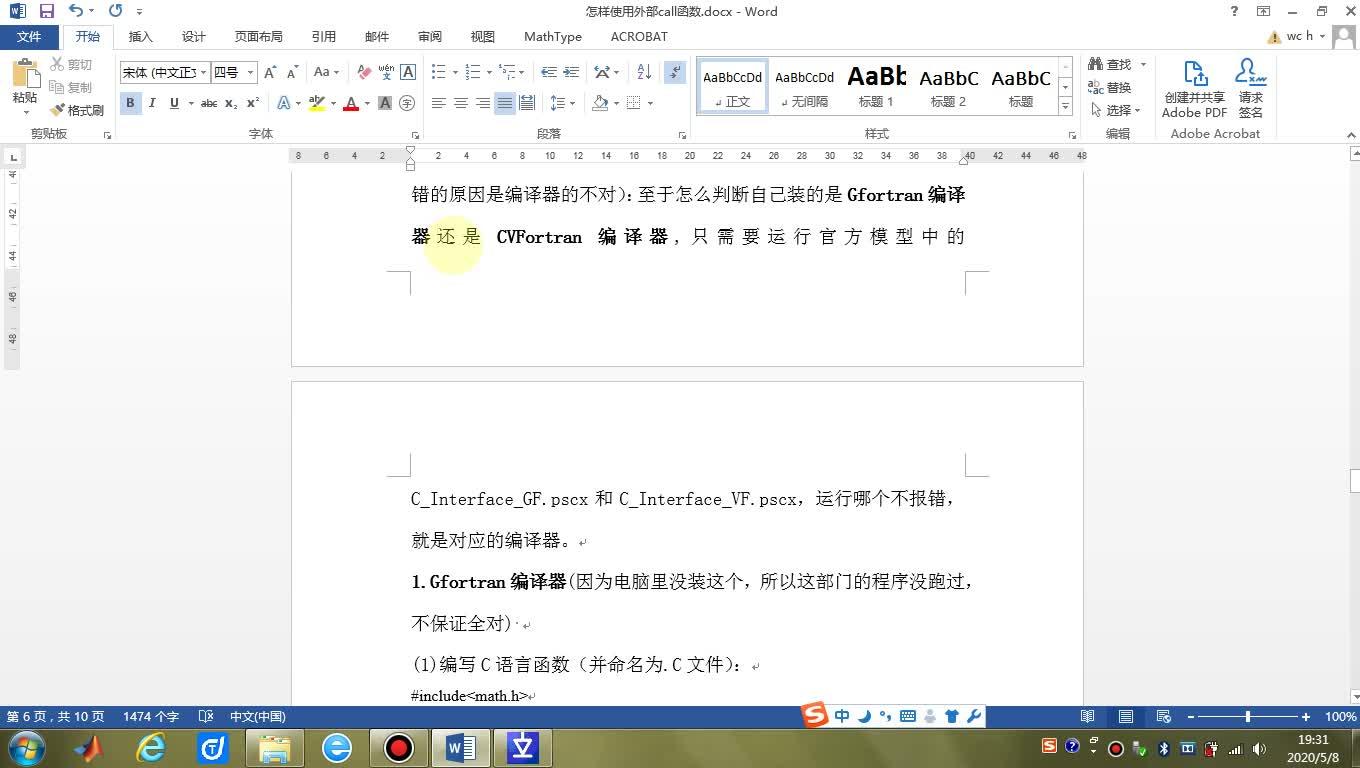Expand the line spacing options
Image resolution: width=1360 pixels, height=768 pixels.
click(x=570, y=103)
